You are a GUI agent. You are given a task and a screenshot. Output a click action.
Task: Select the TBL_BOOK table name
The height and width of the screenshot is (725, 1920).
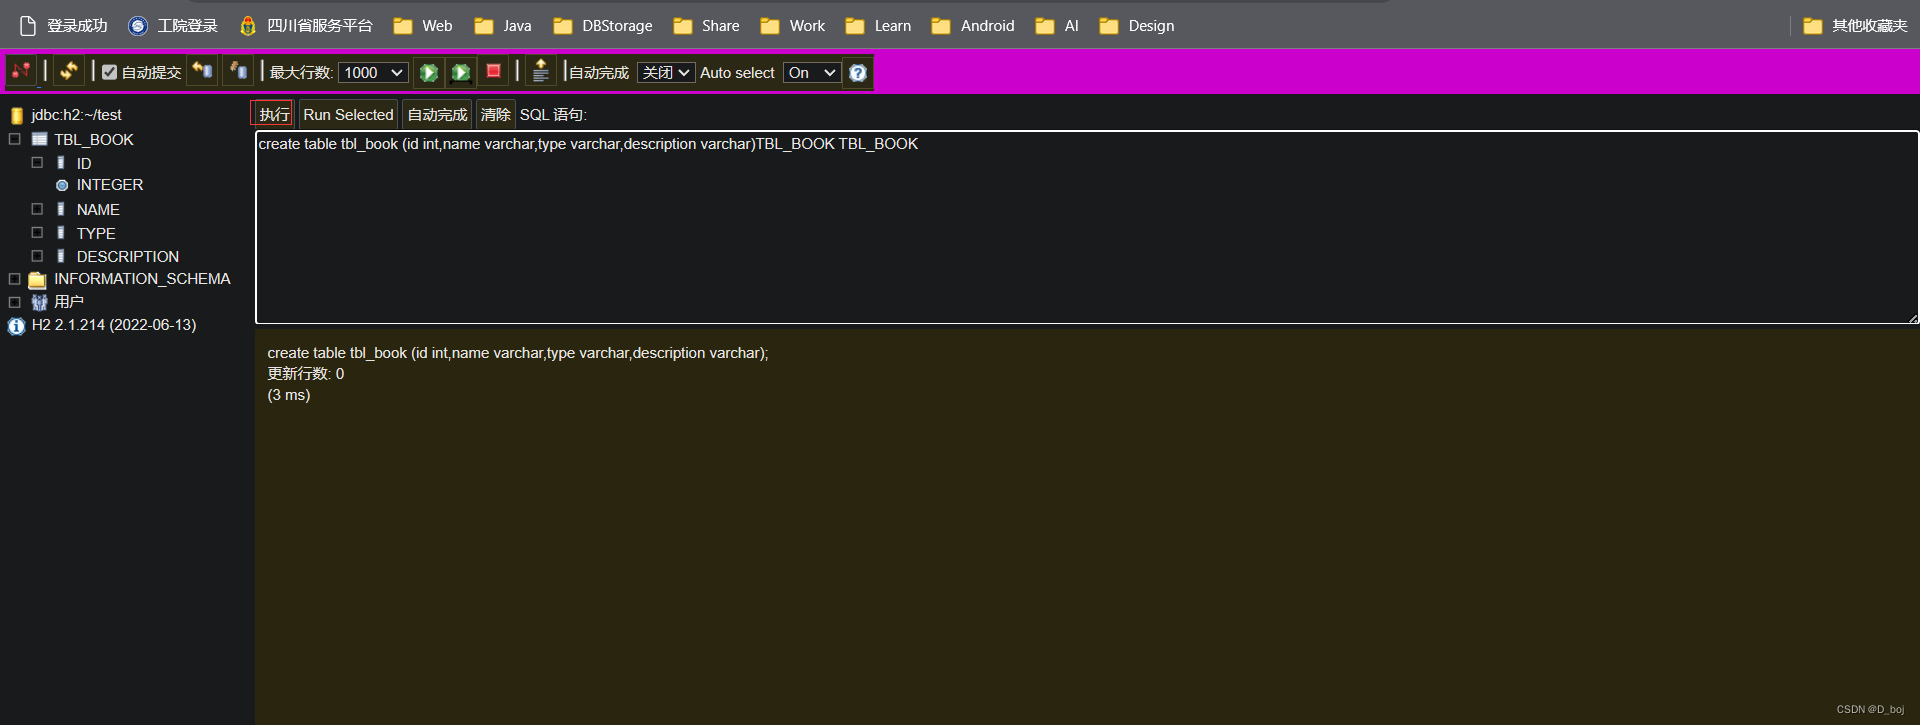click(x=94, y=140)
